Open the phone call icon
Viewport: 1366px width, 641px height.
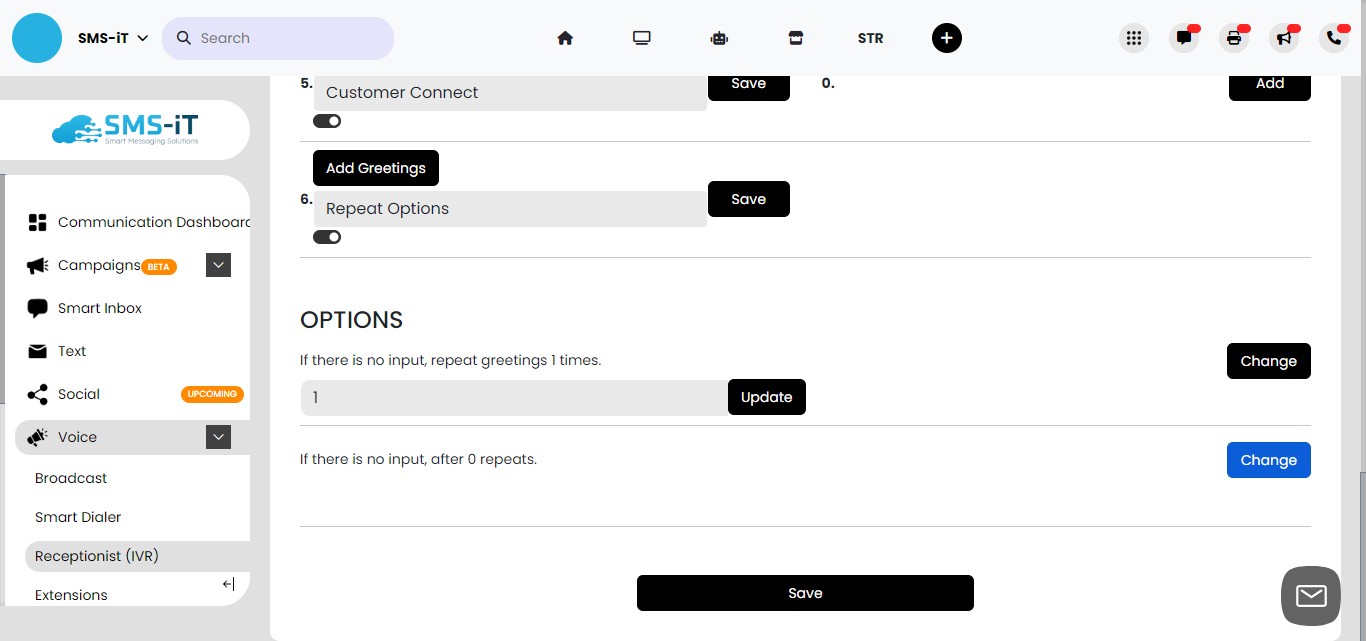[x=1332, y=37]
